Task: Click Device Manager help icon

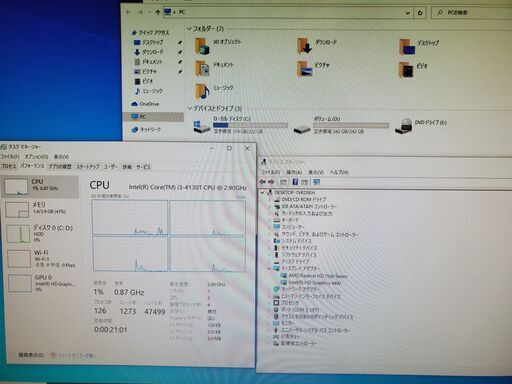Action: pyautogui.click(x=295, y=182)
